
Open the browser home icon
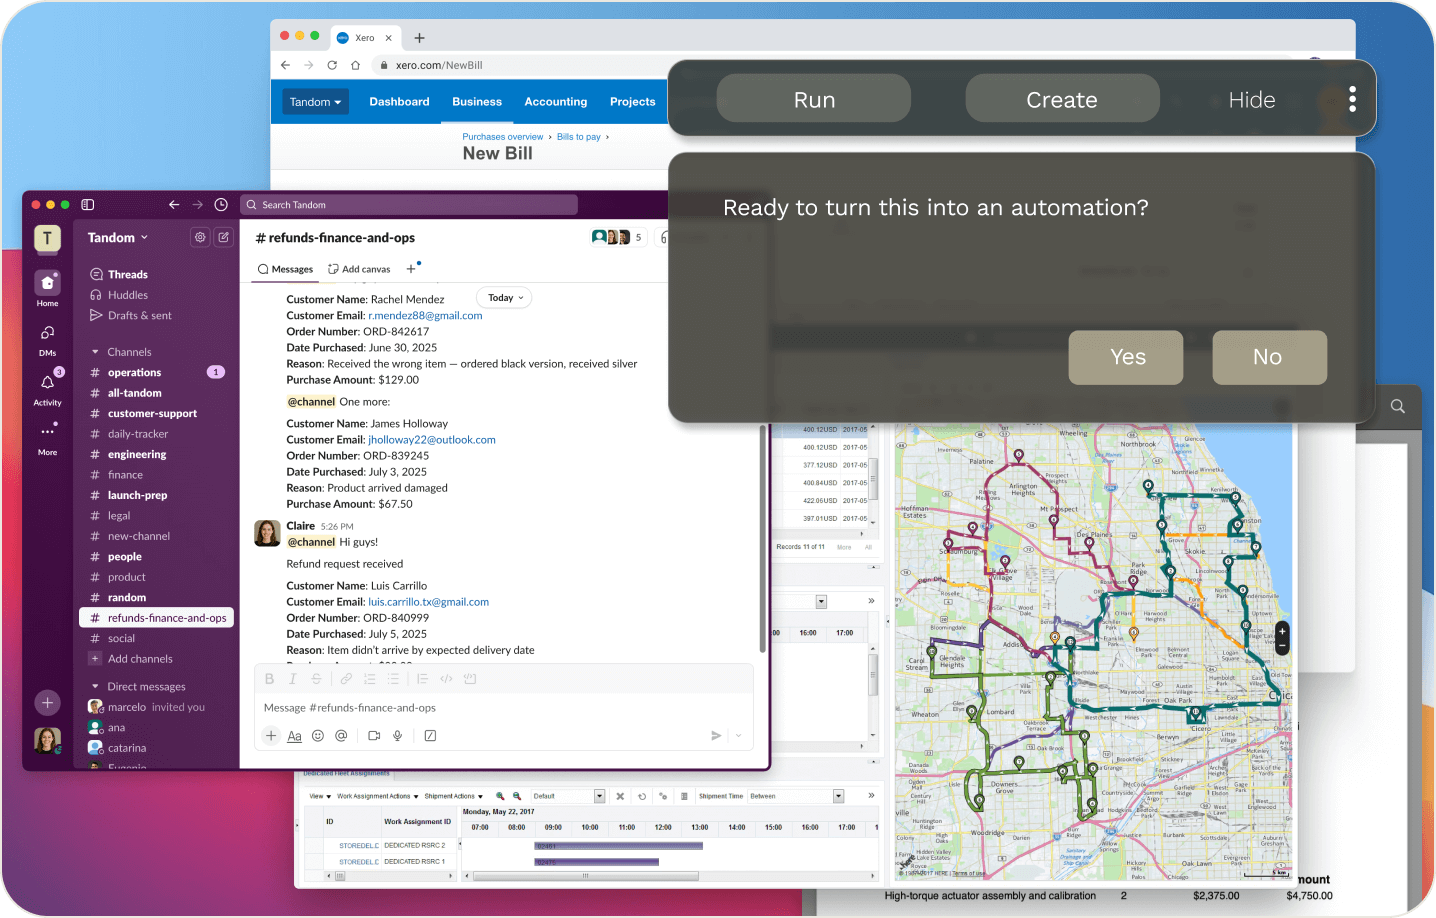[x=355, y=65]
